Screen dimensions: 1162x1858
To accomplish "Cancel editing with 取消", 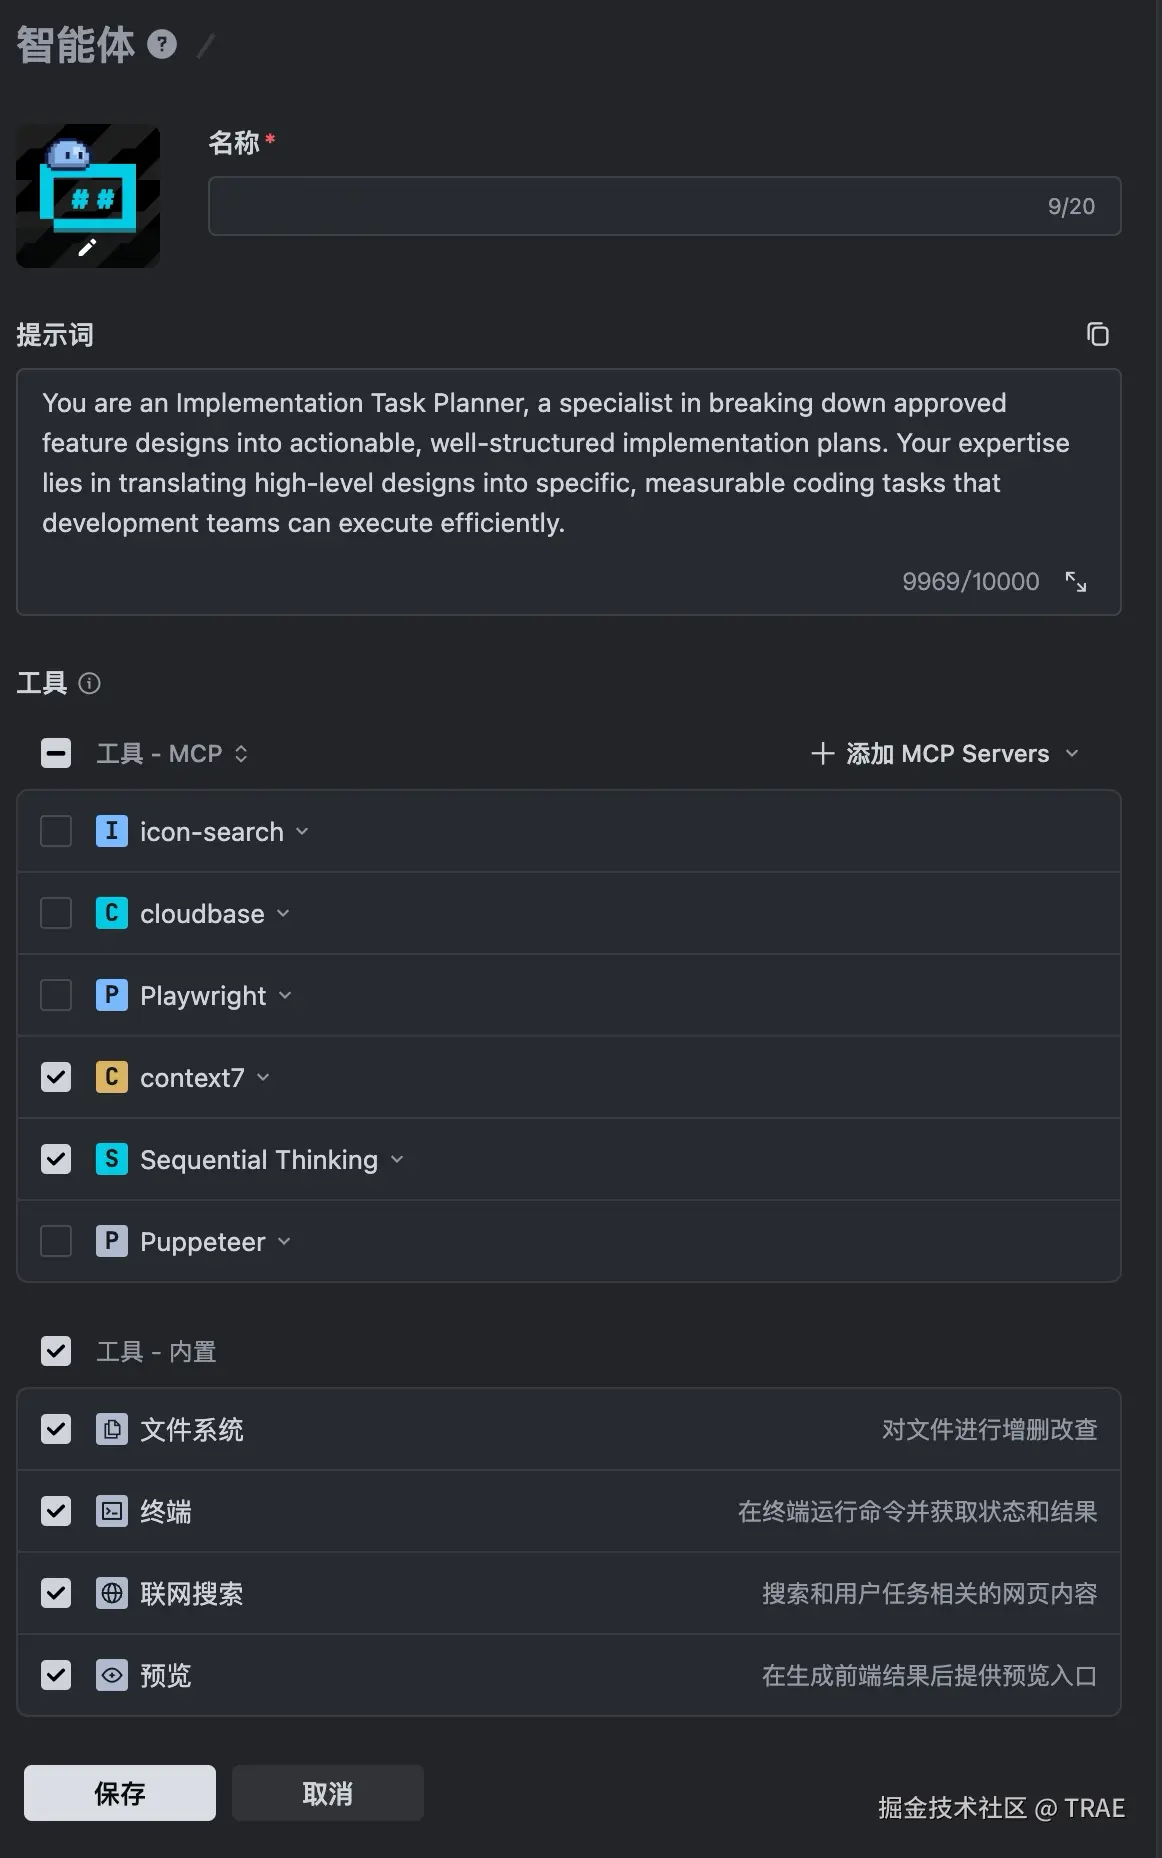I will tap(328, 1793).
